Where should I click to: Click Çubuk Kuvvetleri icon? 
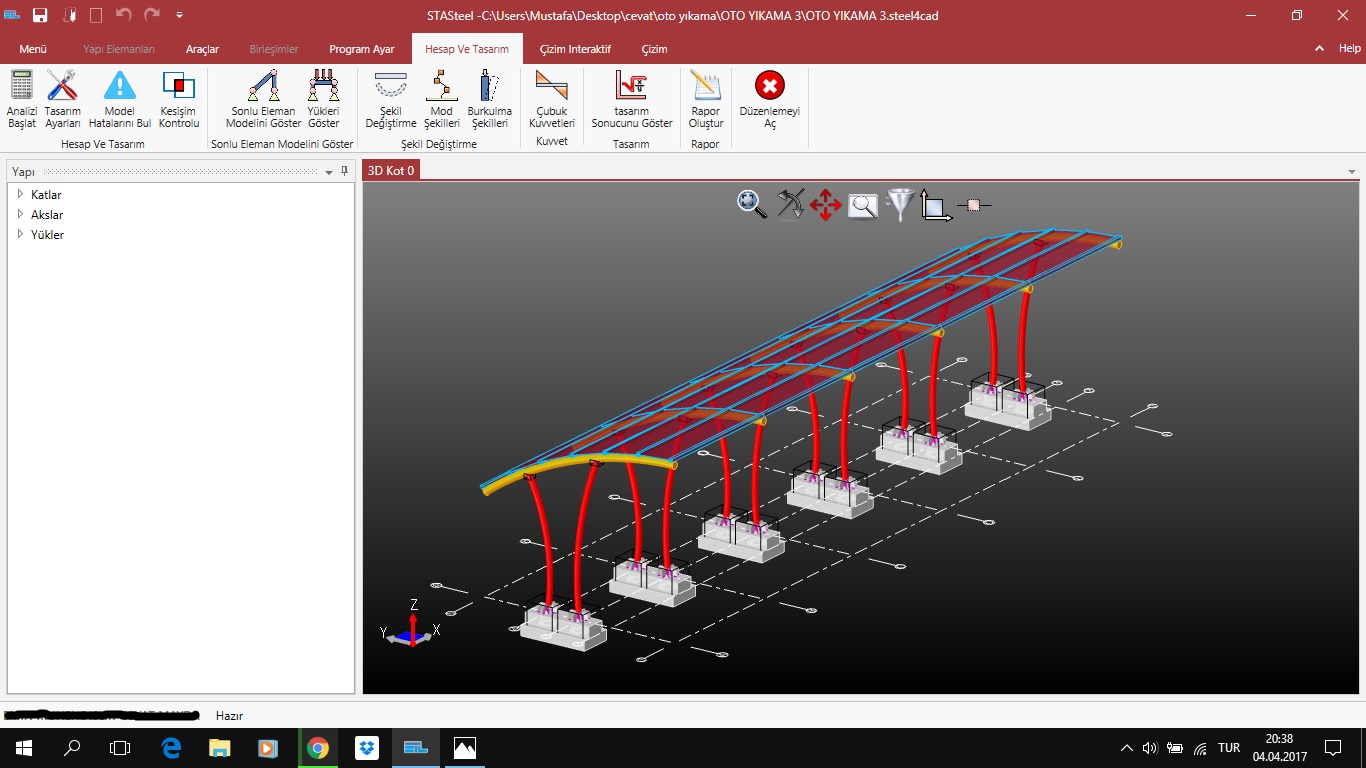[x=551, y=87]
